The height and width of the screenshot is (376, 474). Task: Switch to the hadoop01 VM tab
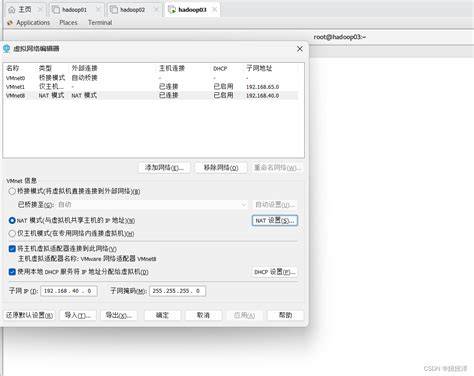[x=77, y=10]
